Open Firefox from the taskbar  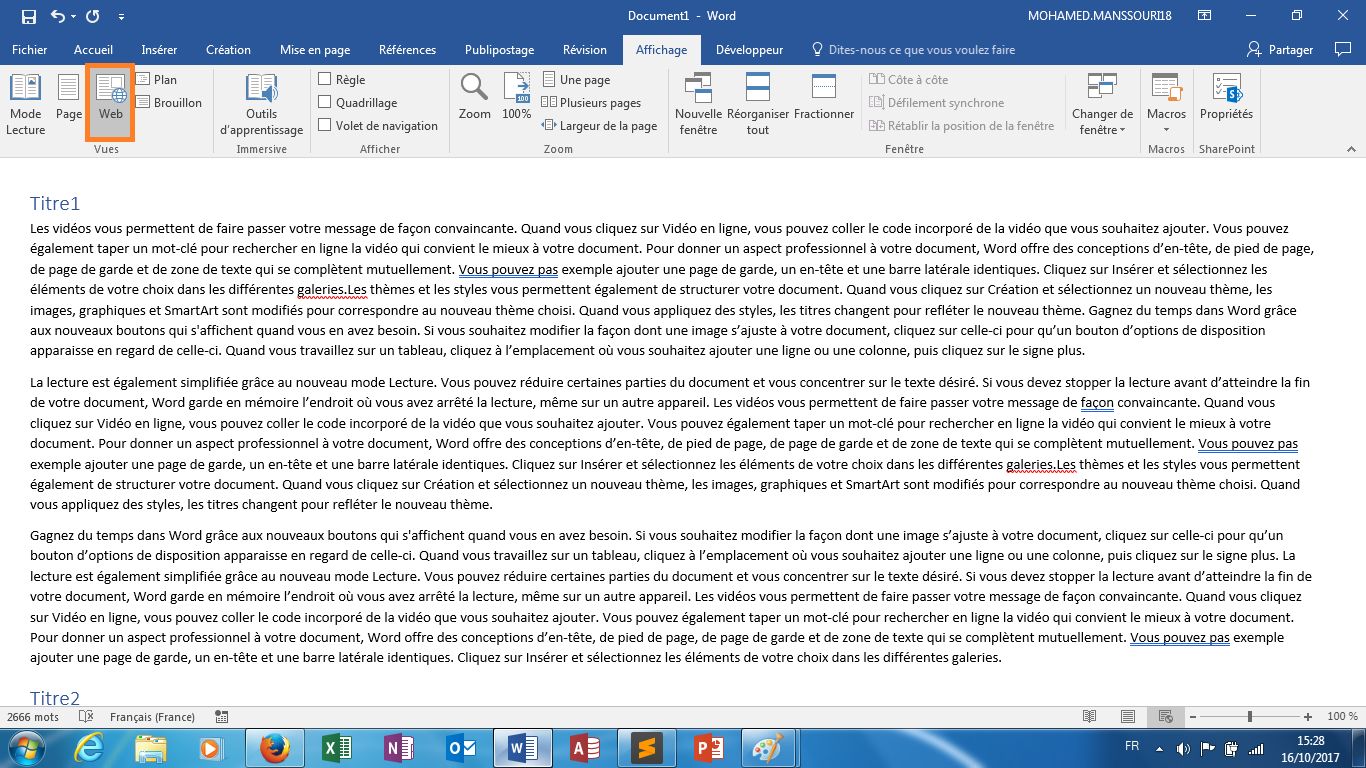[x=274, y=748]
